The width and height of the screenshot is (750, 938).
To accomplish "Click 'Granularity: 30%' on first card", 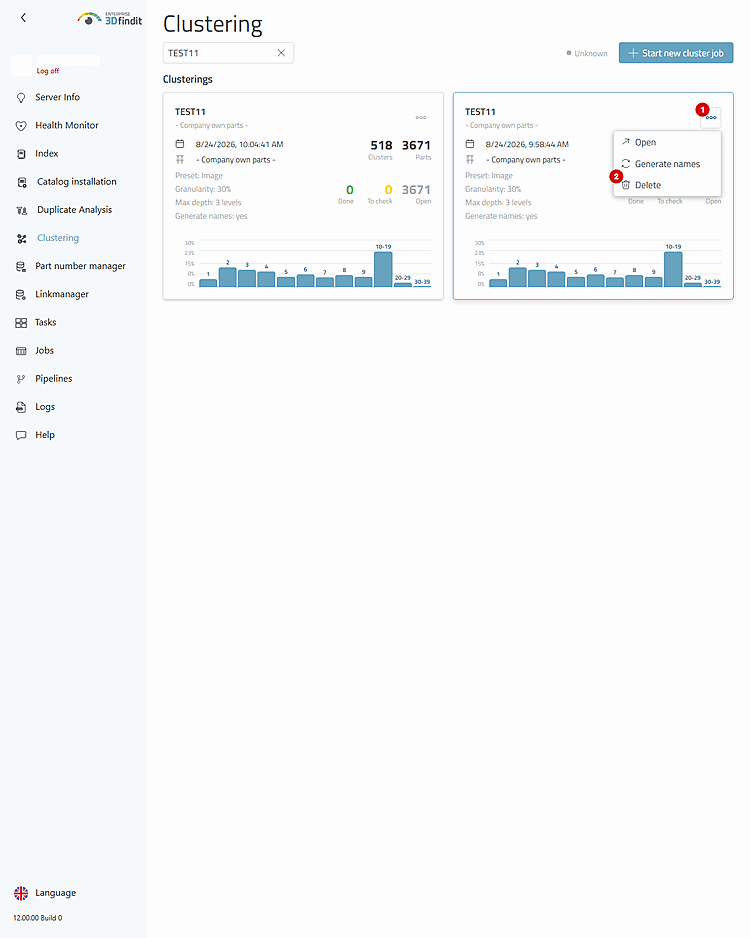I will (203, 189).
